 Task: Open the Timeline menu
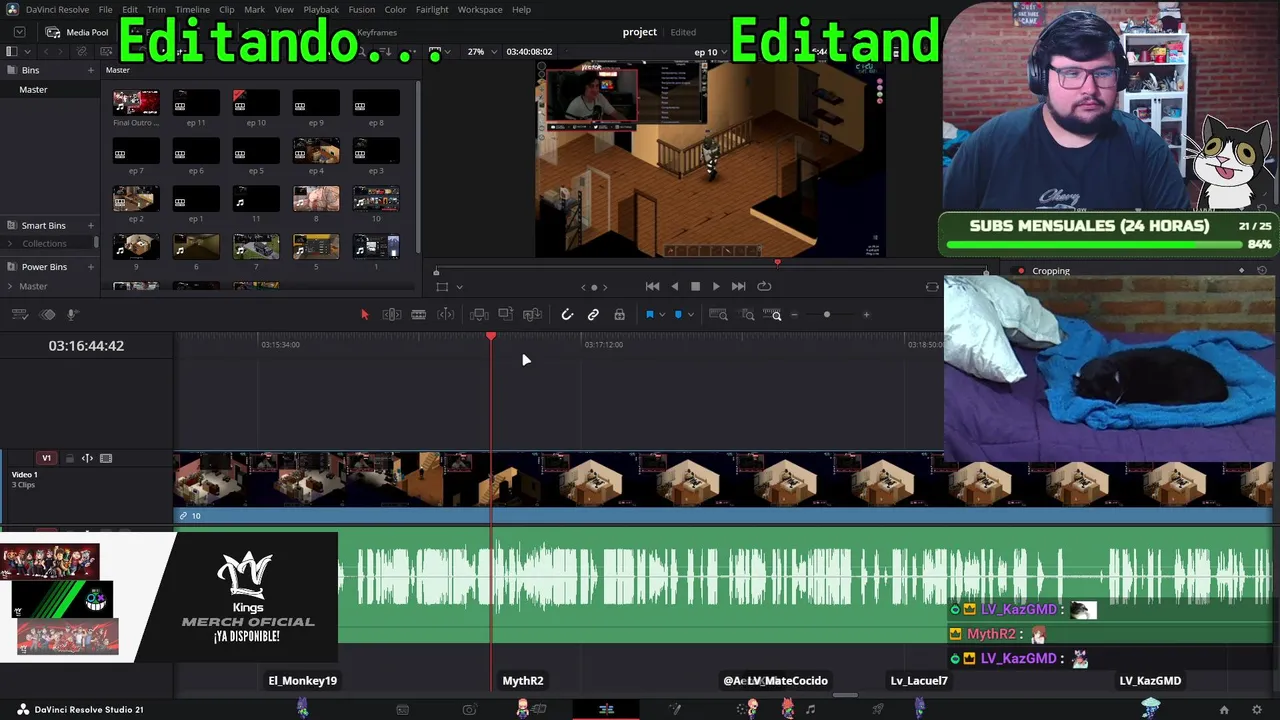coord(192,10)
